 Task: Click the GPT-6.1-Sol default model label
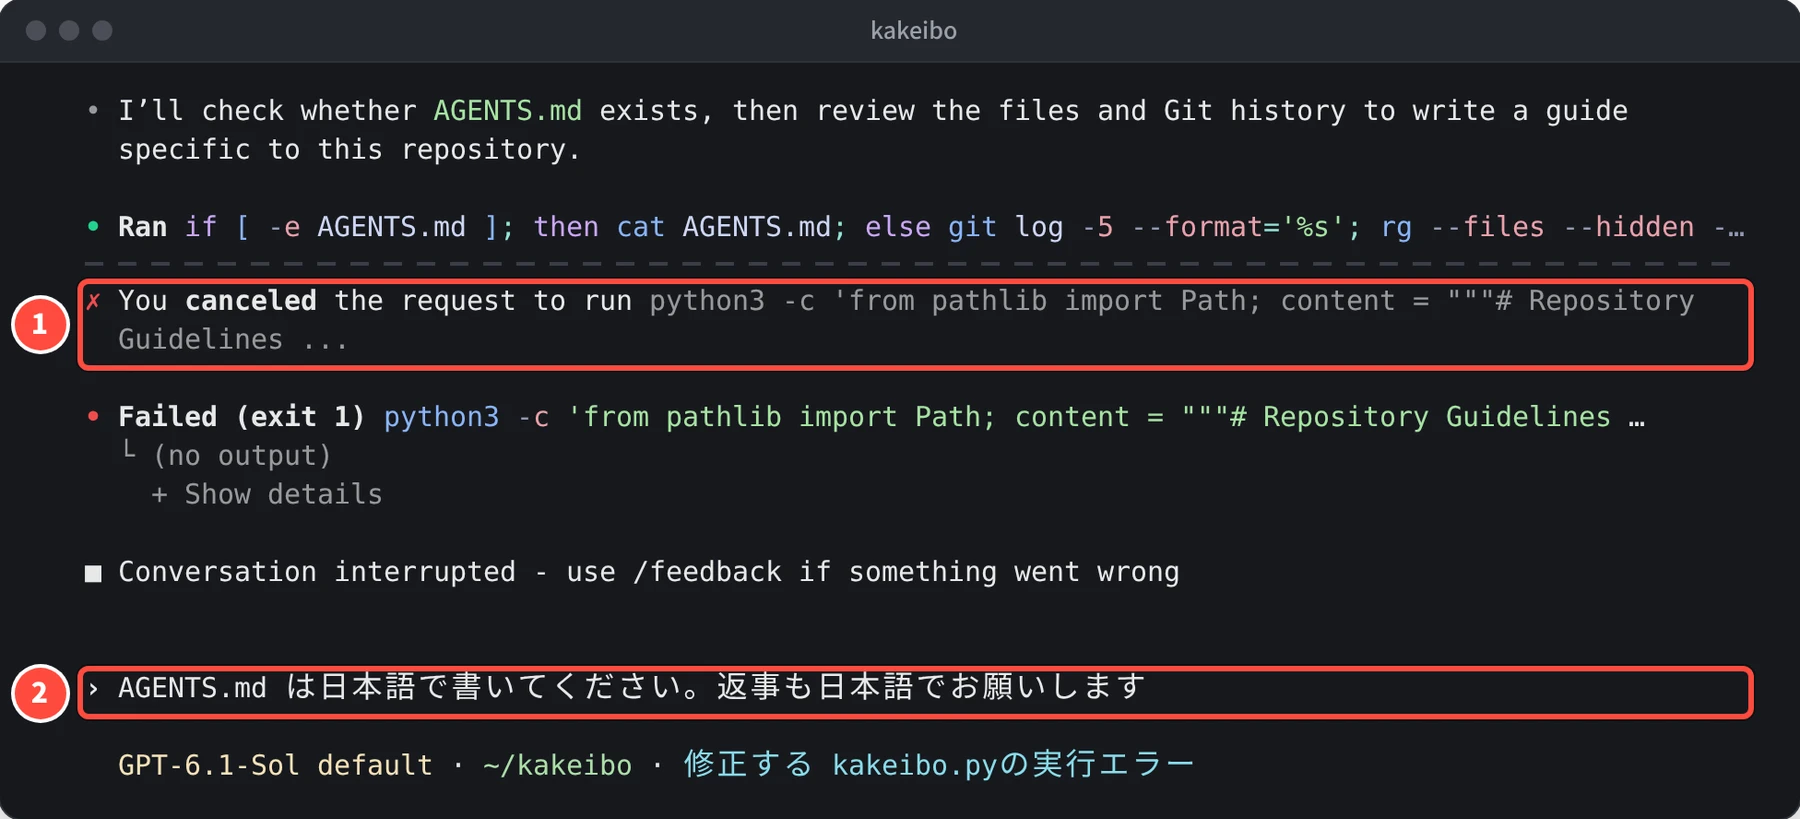275,765
